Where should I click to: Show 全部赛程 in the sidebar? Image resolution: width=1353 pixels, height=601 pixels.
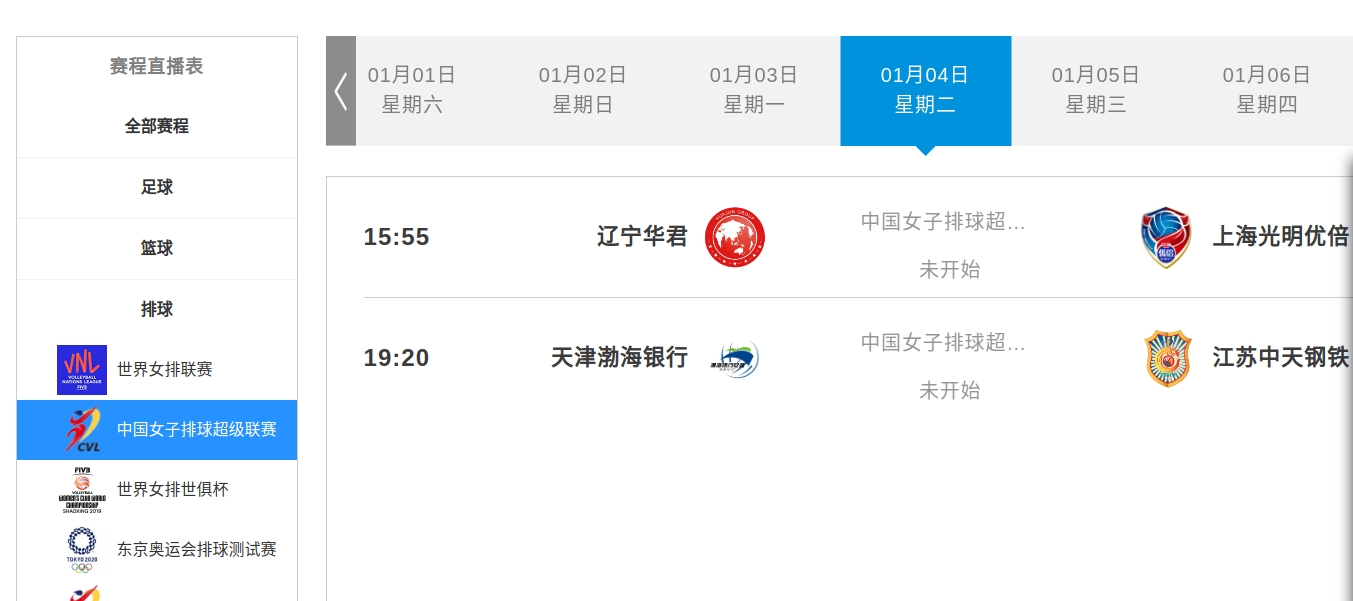[157, 127]
